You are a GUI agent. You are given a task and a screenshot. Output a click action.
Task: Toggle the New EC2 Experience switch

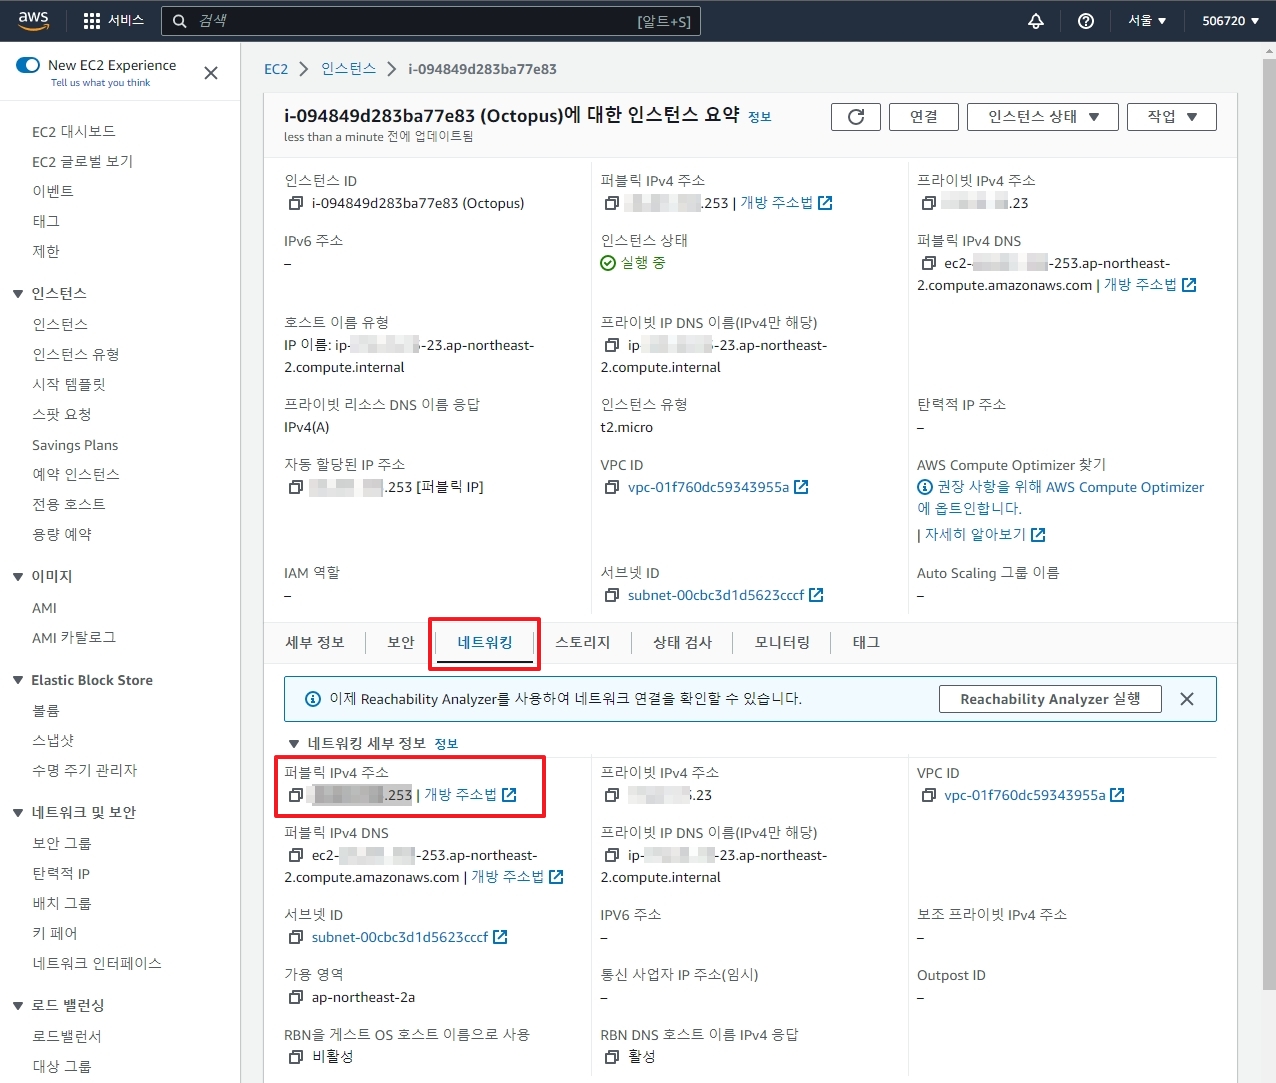28,65
